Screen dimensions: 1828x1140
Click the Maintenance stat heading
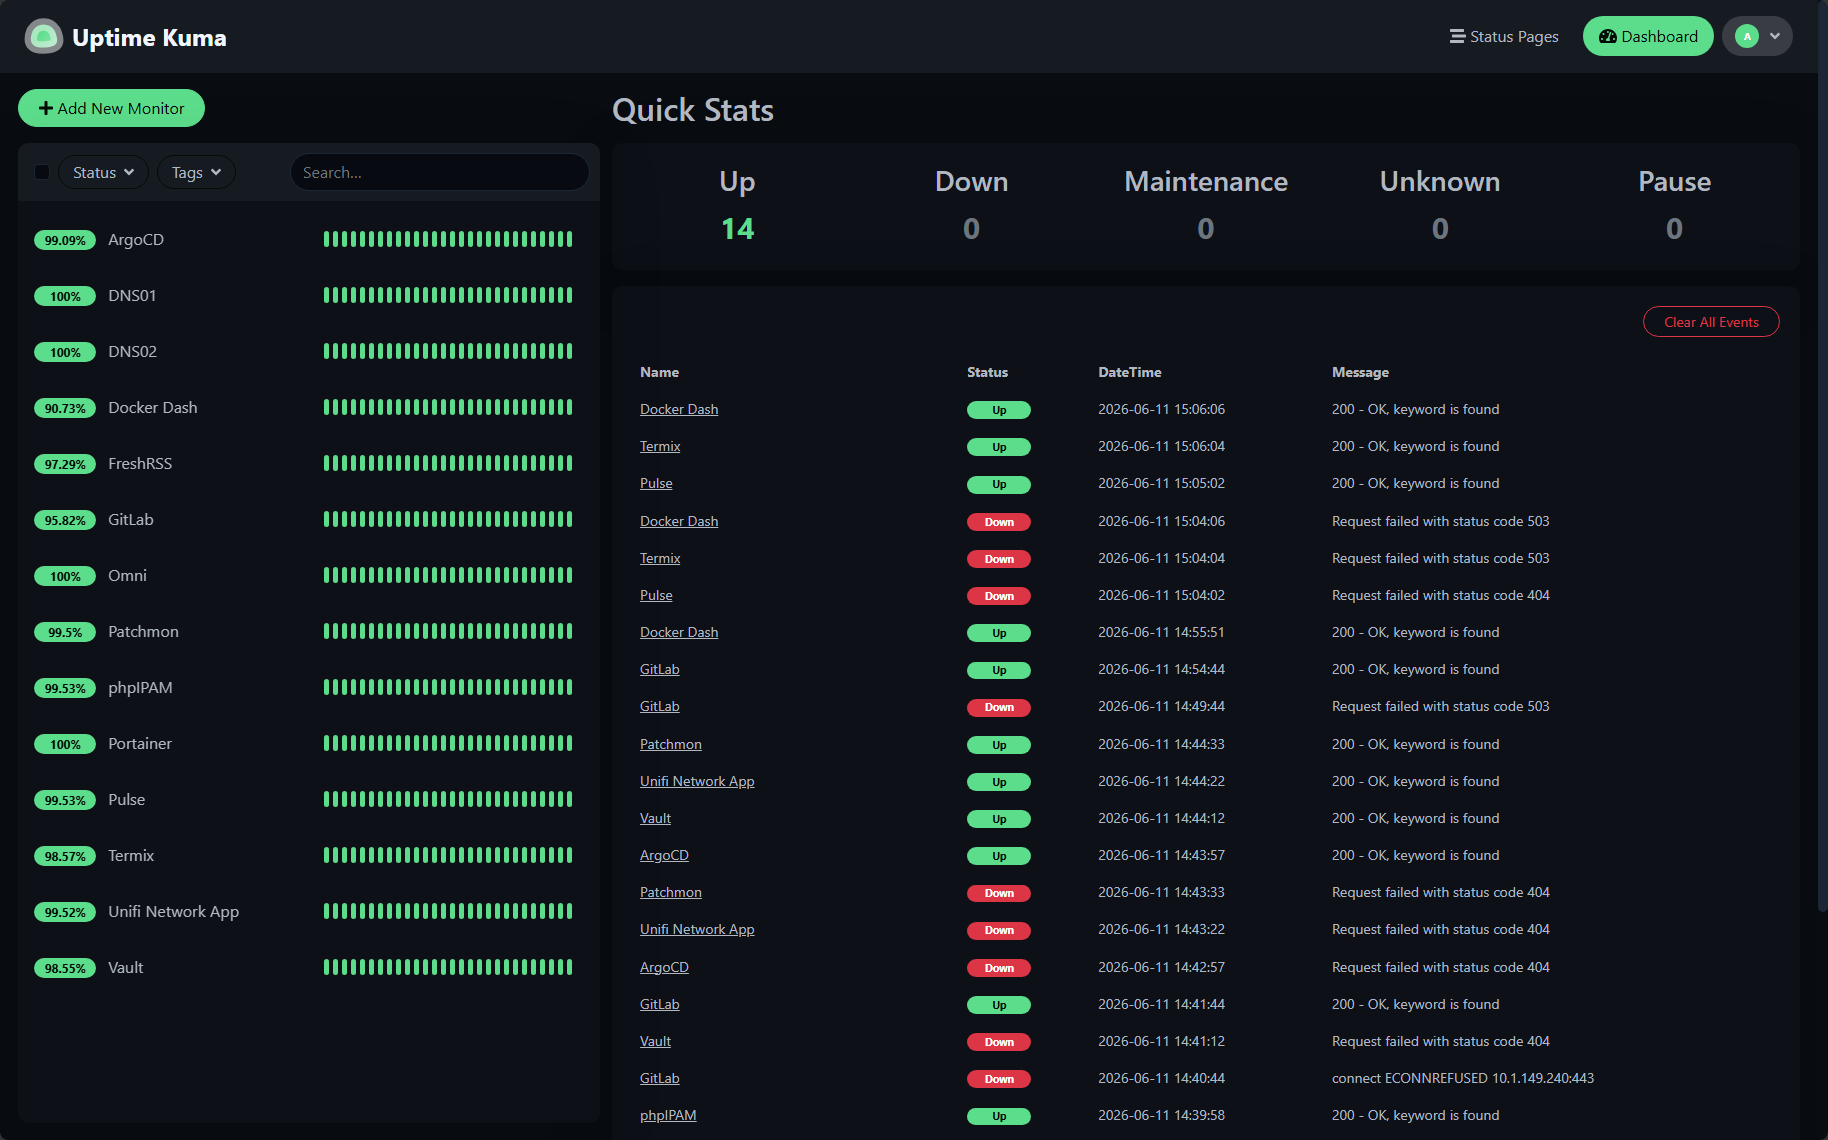pos(1206,181)
